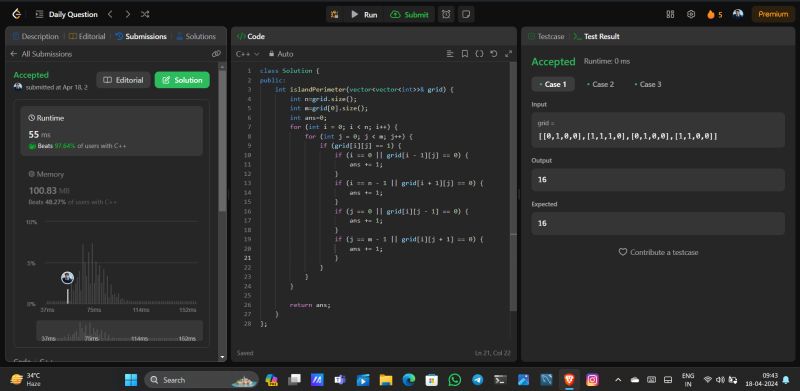Viewport: 800px width, 391px height.
Task: Open the user profile avatar
Action: 738,14
